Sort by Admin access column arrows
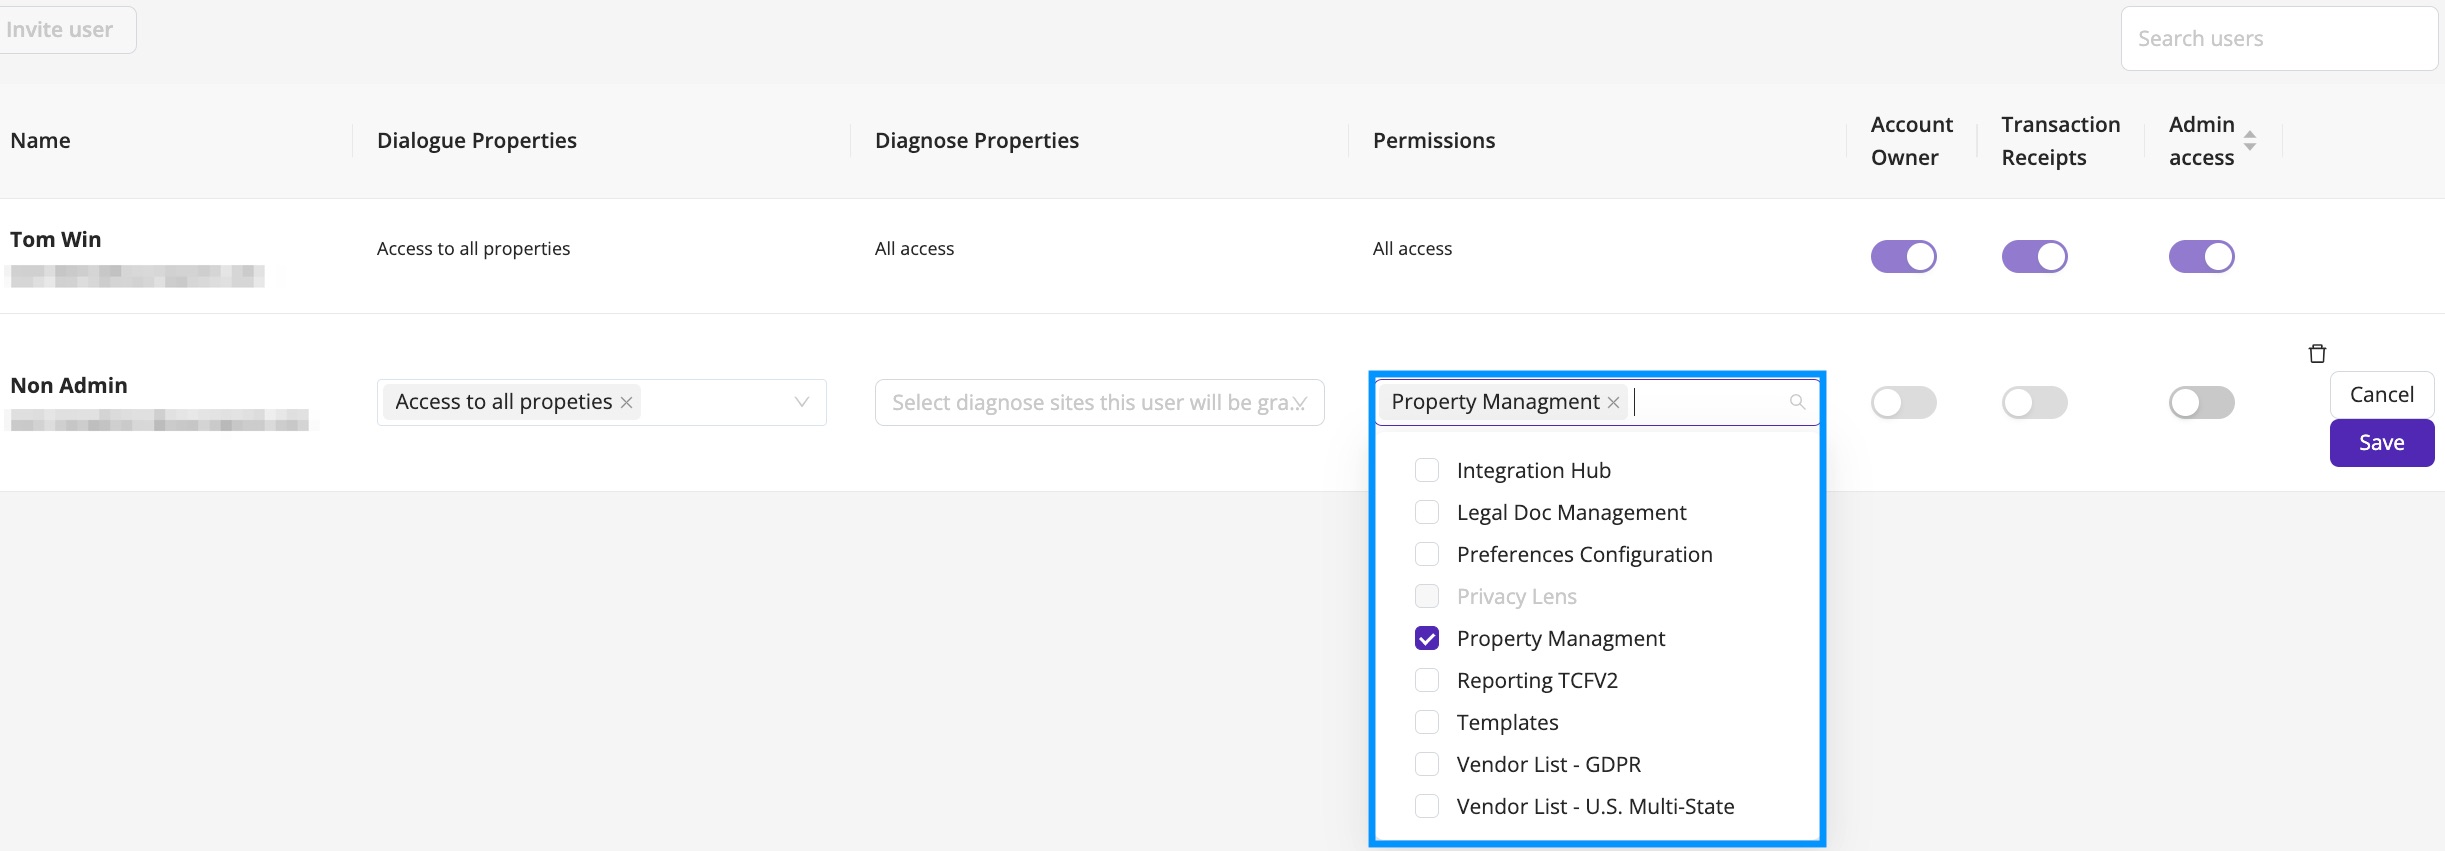This screenshot has width=2445, height=851. (2250, 141)
